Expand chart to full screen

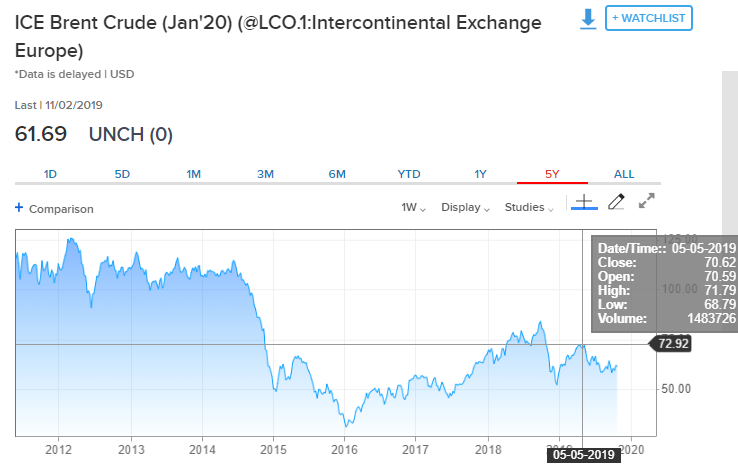click(x=646, y=201)
